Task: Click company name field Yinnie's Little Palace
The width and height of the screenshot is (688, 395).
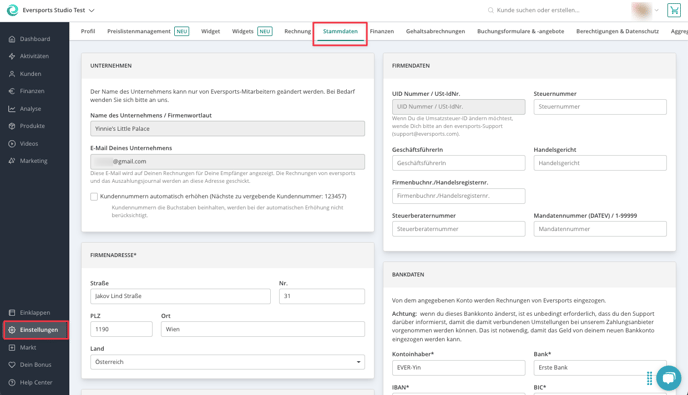Action: pos(227,129)
